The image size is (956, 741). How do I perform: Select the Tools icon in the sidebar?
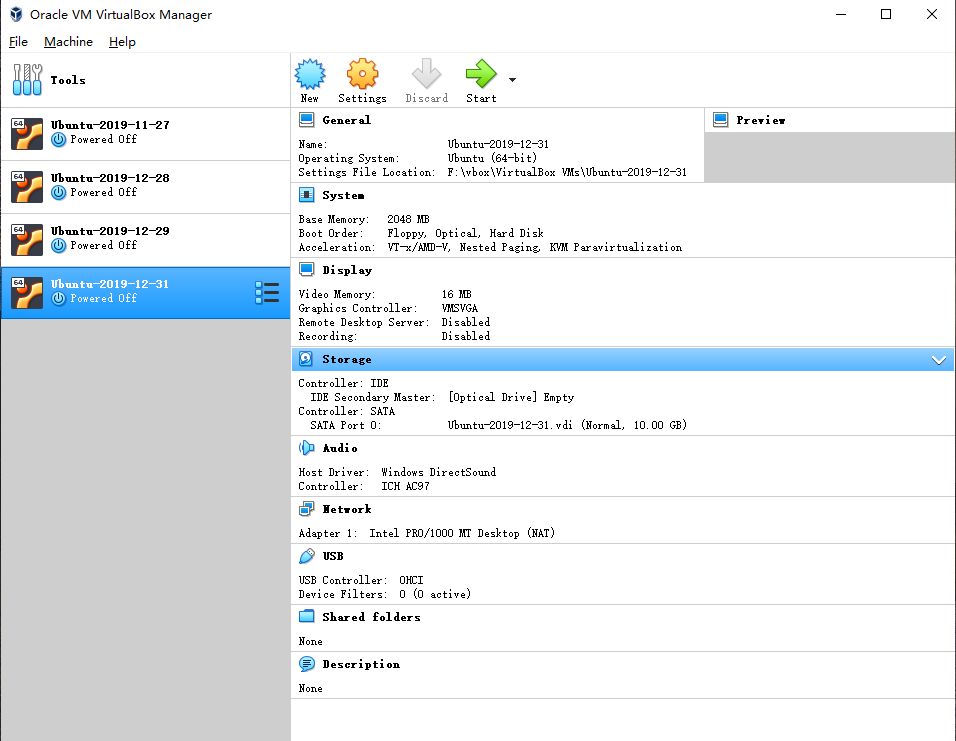[x=27, y=80]
